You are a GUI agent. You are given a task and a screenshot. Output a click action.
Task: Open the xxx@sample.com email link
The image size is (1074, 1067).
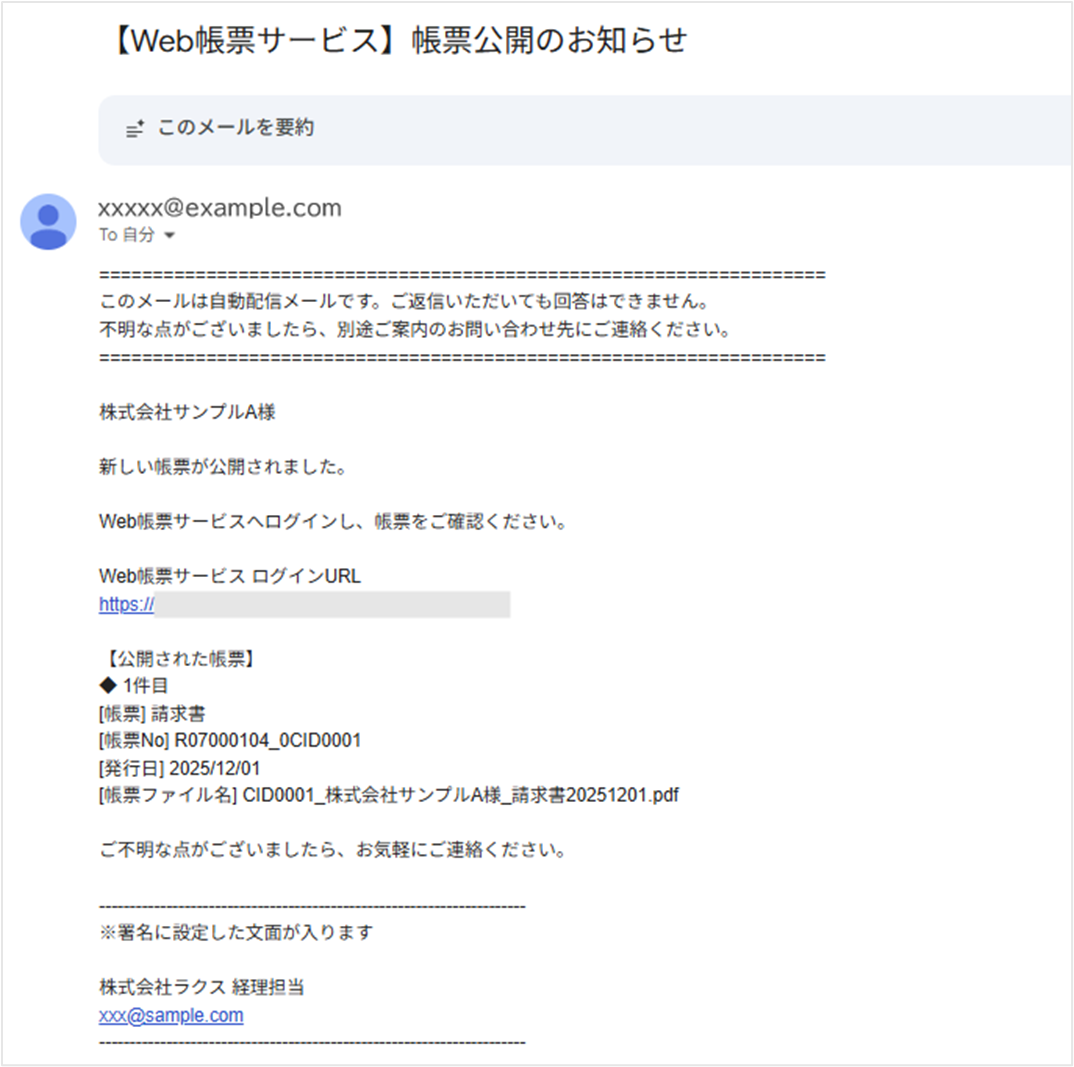pyautogui.click(x=171, y=1015)
